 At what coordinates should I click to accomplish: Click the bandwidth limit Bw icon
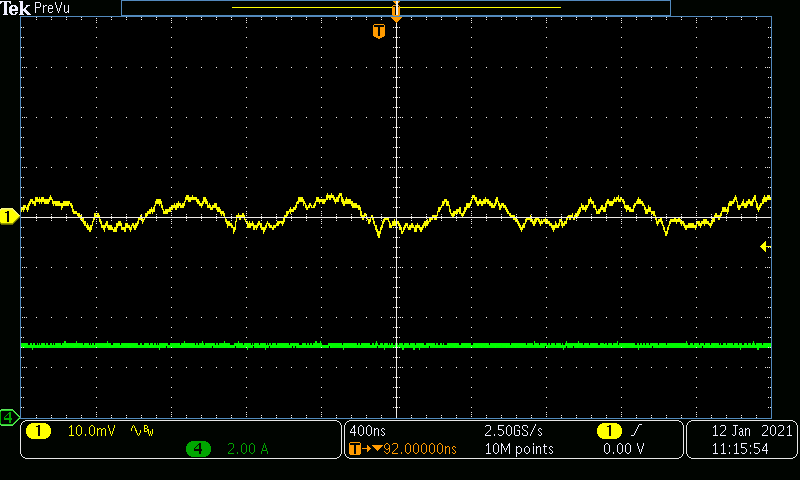tap(142, 431)
